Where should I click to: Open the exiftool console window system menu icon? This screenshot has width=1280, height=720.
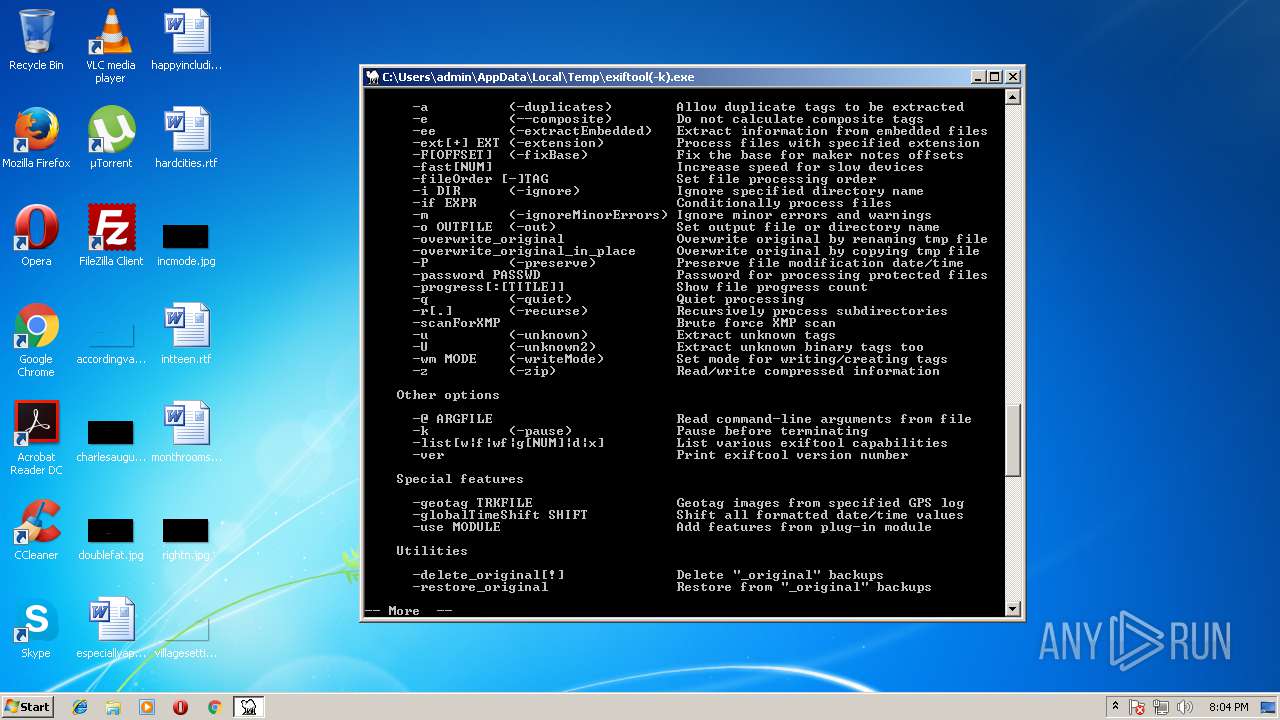click(x=373, y=77)
